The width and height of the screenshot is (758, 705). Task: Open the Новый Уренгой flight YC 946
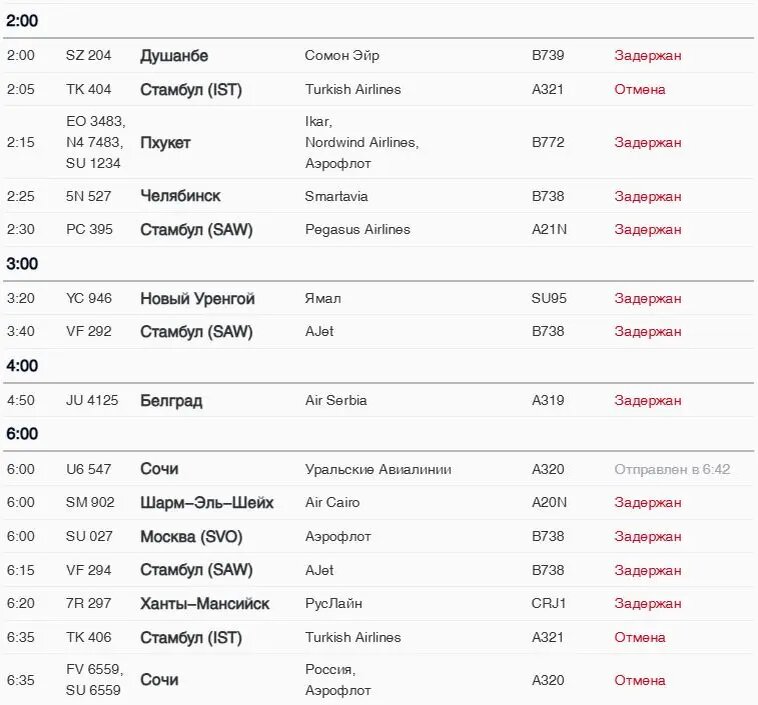pos(379,298)
